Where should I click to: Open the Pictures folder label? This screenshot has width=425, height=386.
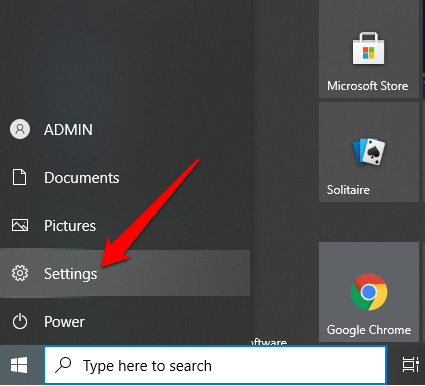tap(70, 226)
